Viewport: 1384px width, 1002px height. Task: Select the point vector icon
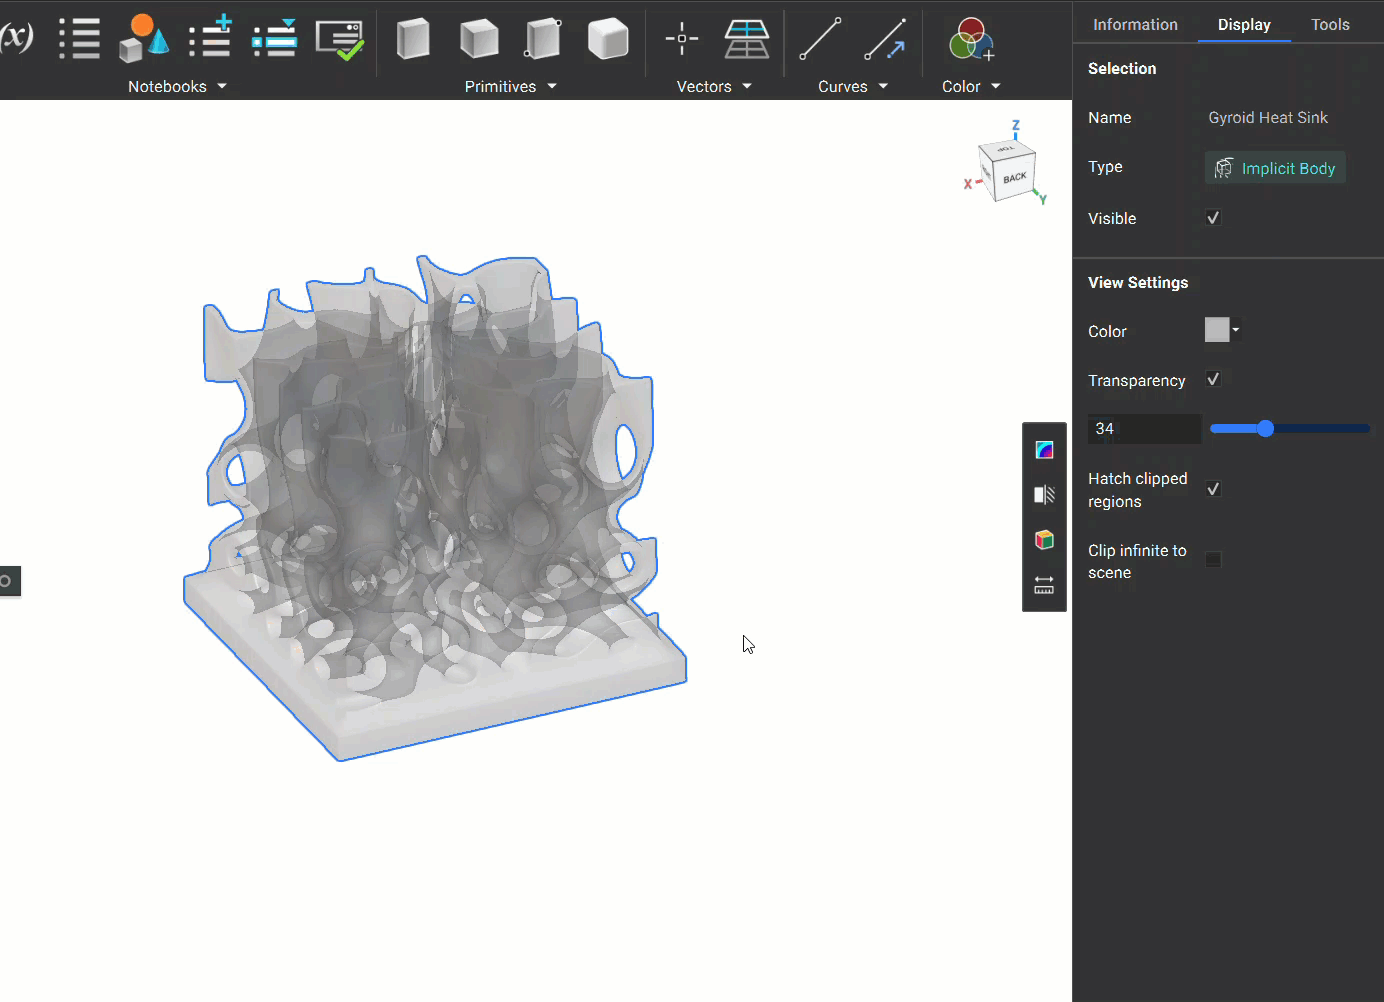pos(682,39)
